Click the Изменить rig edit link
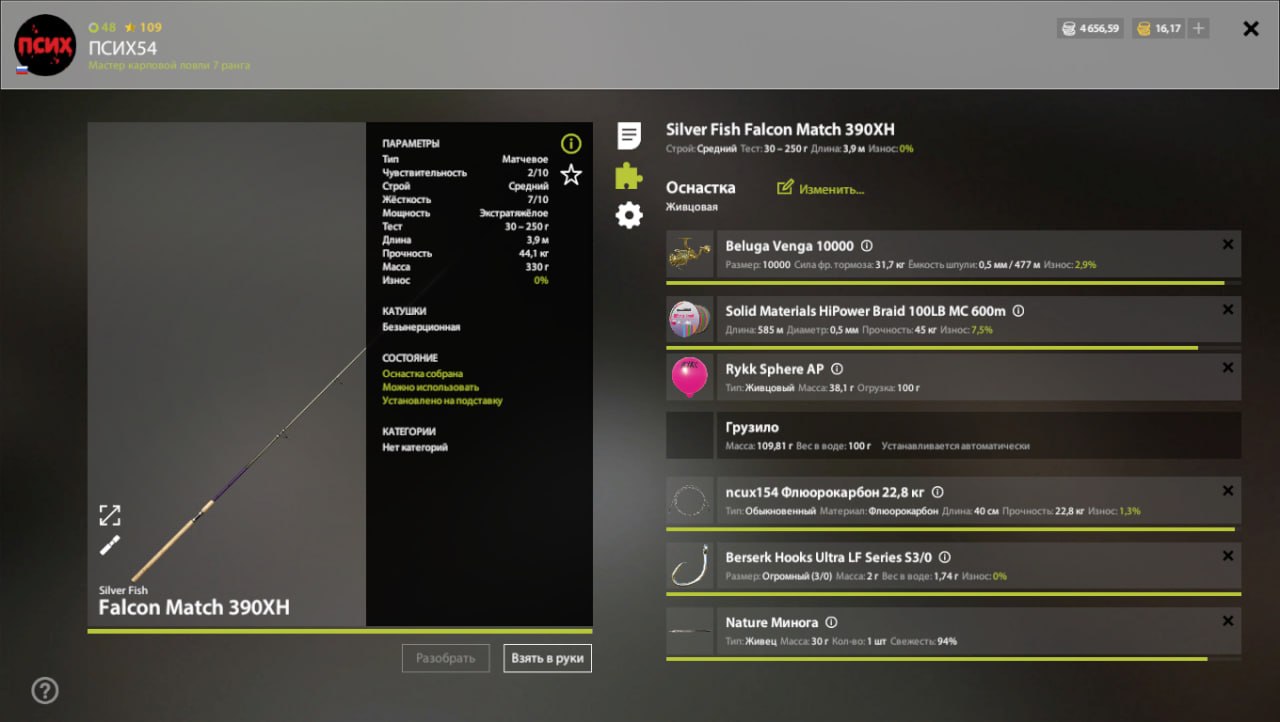1280x722 pixels. click(x=820, y=188)
